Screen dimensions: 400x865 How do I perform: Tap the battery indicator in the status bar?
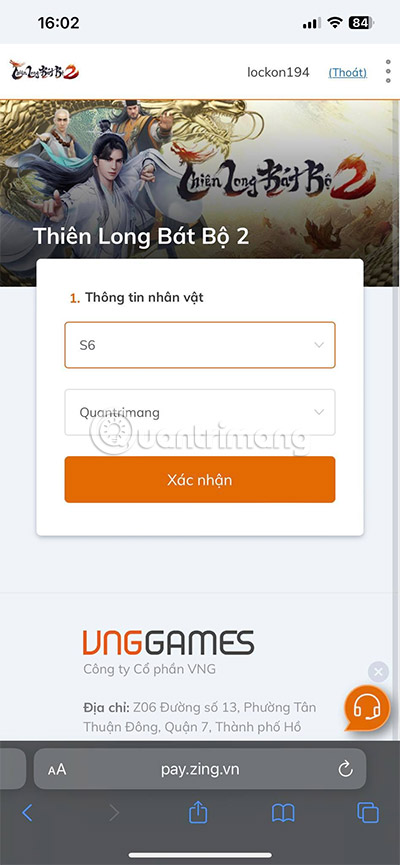click(361, 23)
